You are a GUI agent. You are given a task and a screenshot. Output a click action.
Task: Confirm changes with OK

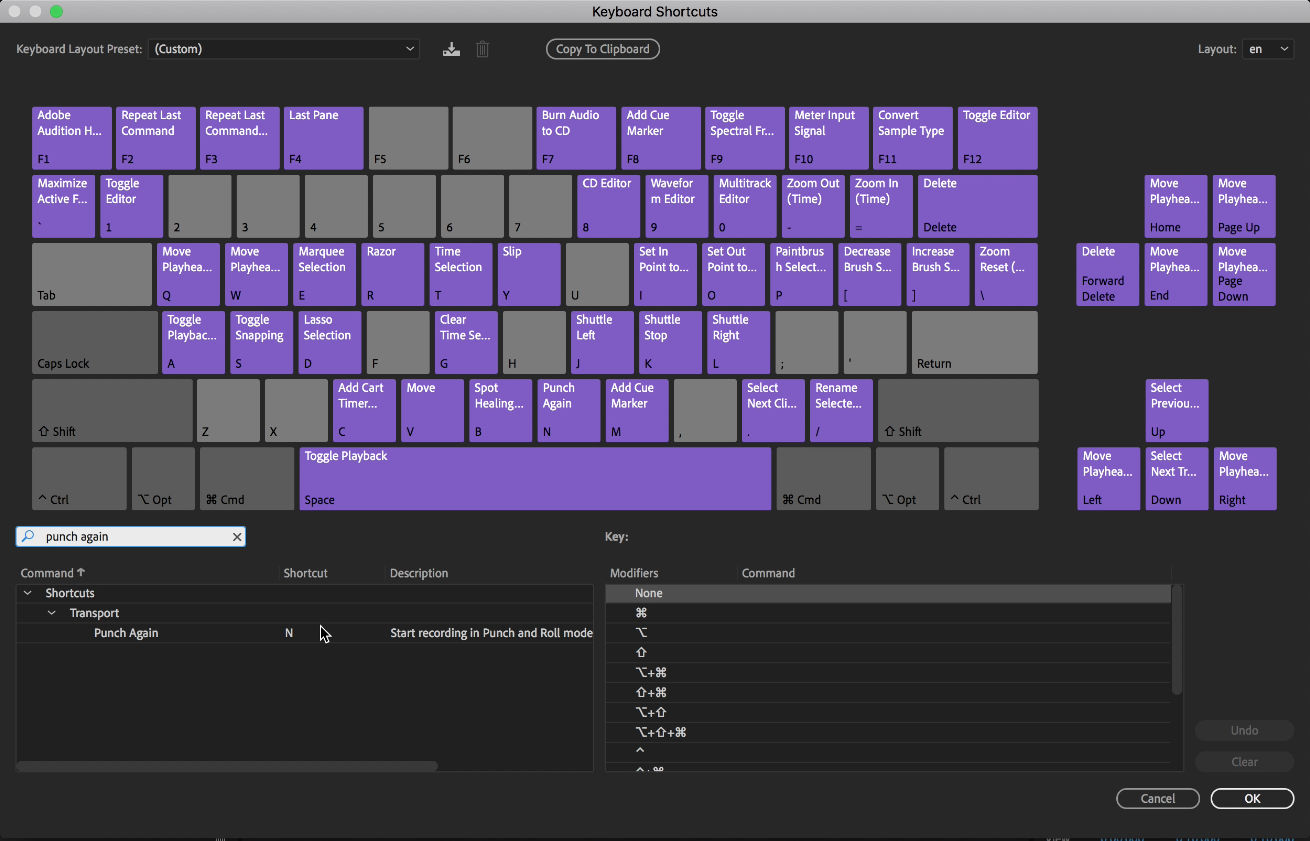(x=1252, y=798)
